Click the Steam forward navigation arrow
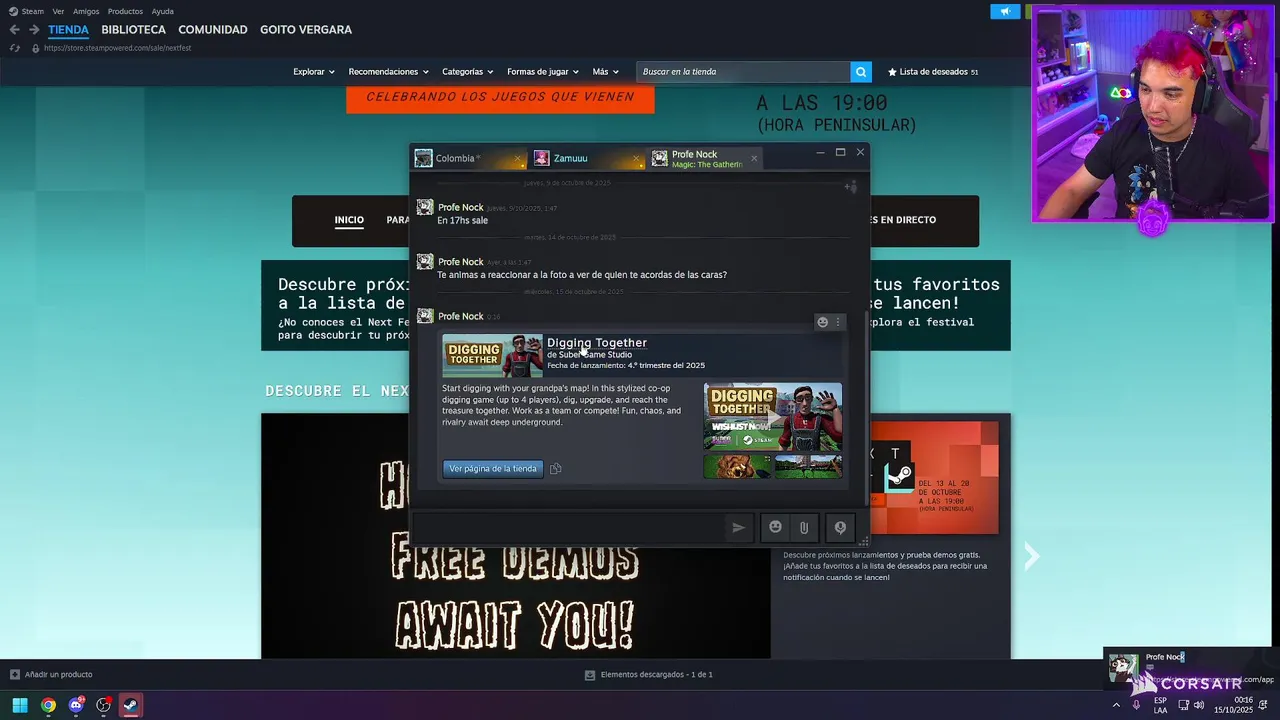Screen dimensions: 1280x720 34,29
